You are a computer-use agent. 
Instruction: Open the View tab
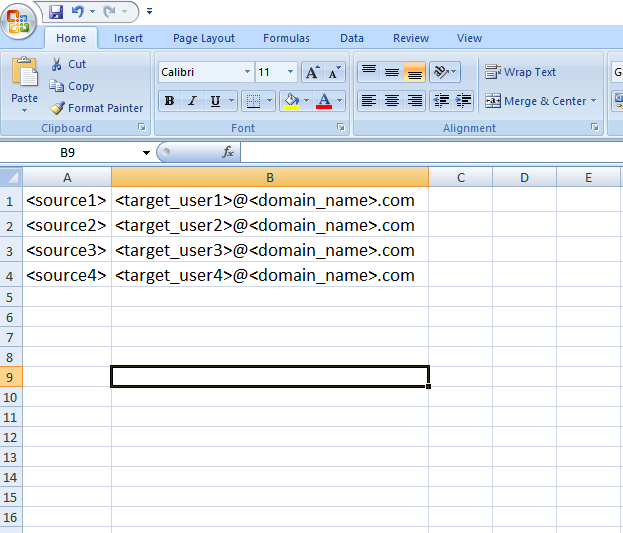[469, 38]
